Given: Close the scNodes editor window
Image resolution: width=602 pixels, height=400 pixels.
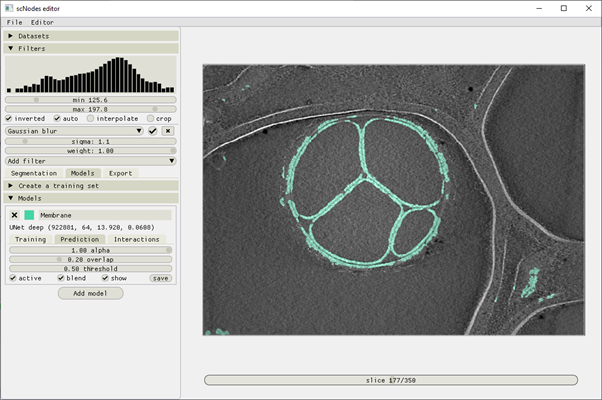Looking at the screenshot, I should (x=589, y=8).
